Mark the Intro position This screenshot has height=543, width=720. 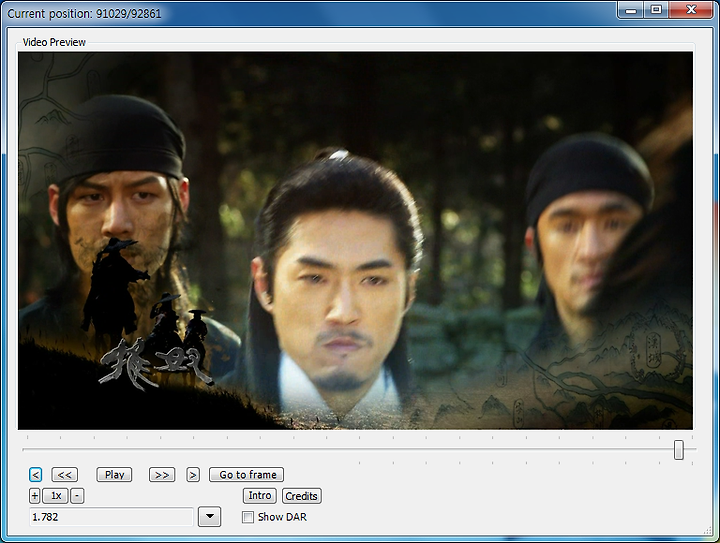coord(259,496)
